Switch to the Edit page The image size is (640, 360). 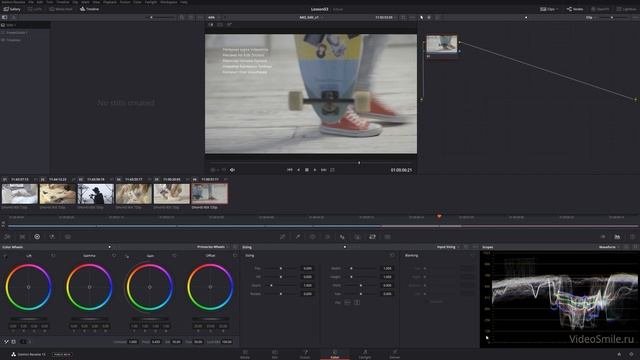click(275, 354)
